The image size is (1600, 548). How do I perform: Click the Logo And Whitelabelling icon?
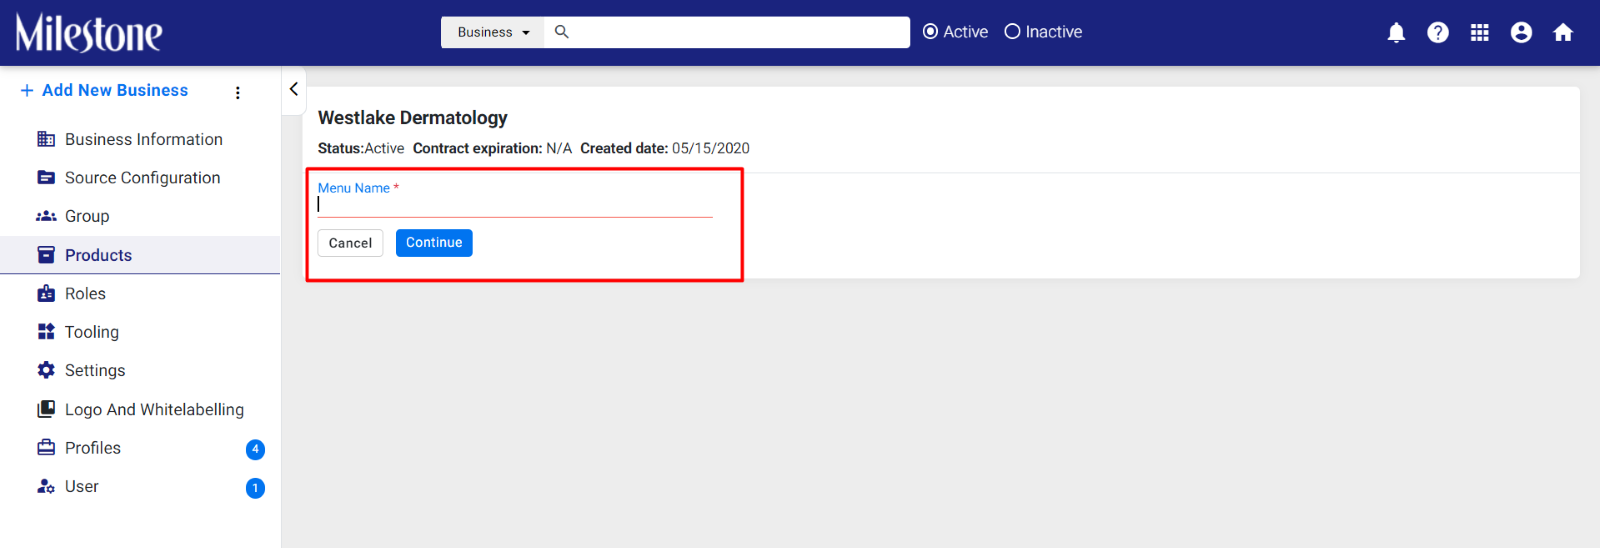(46, 409)
